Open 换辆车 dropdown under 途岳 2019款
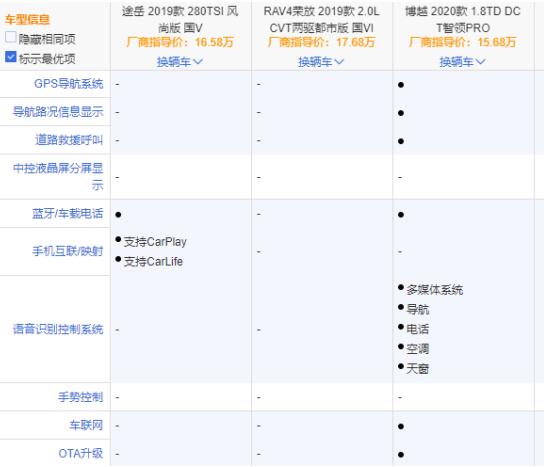544x467 pixels. pos(179,62)
